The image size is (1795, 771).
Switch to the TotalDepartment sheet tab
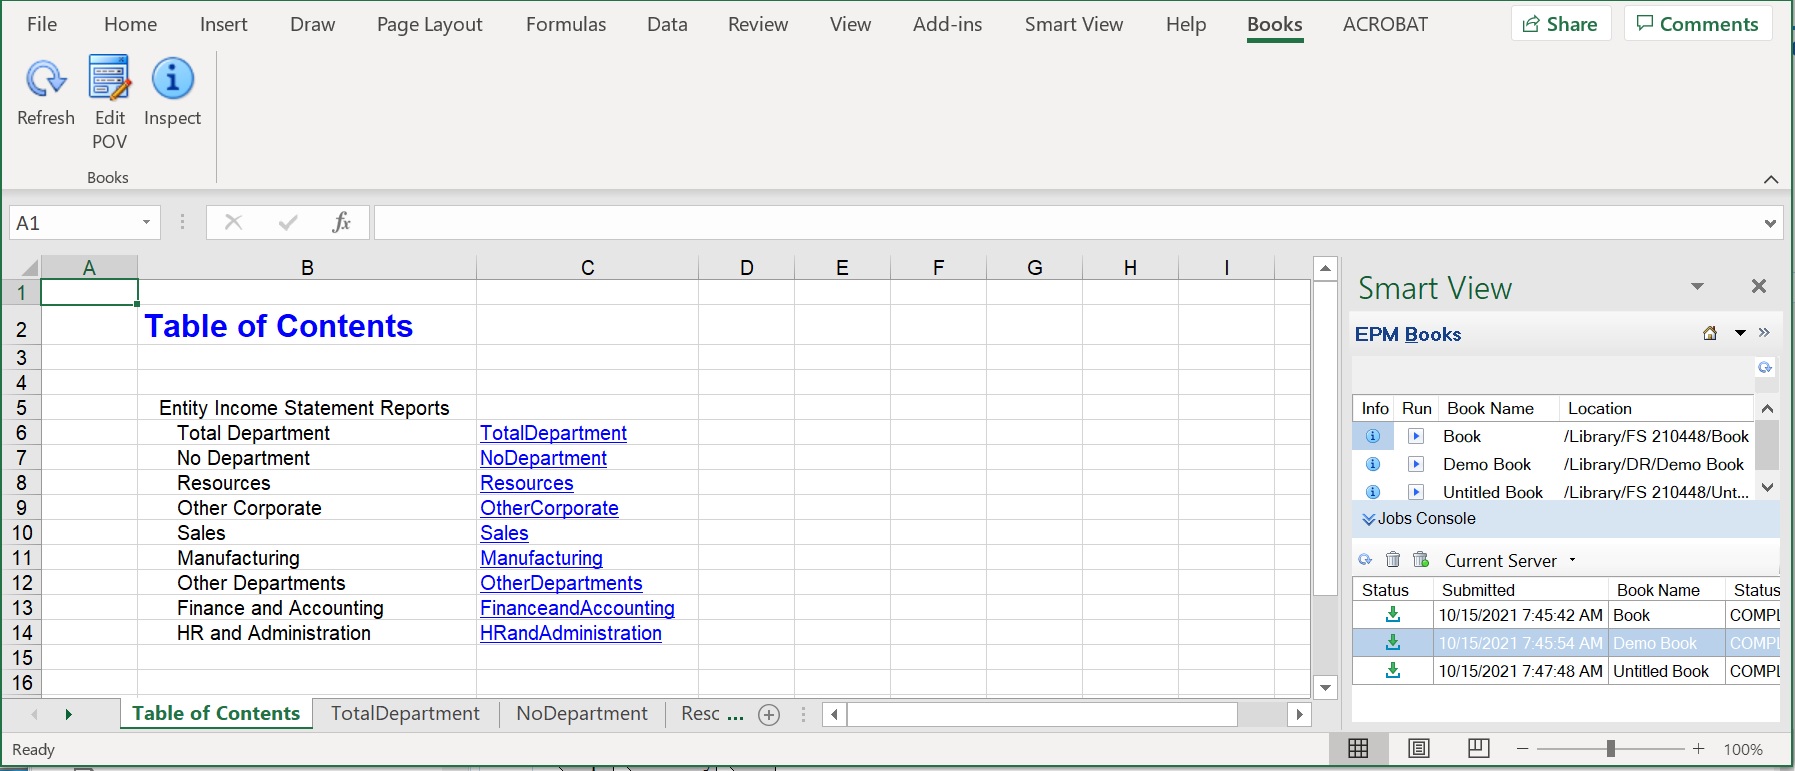[405, 714]
